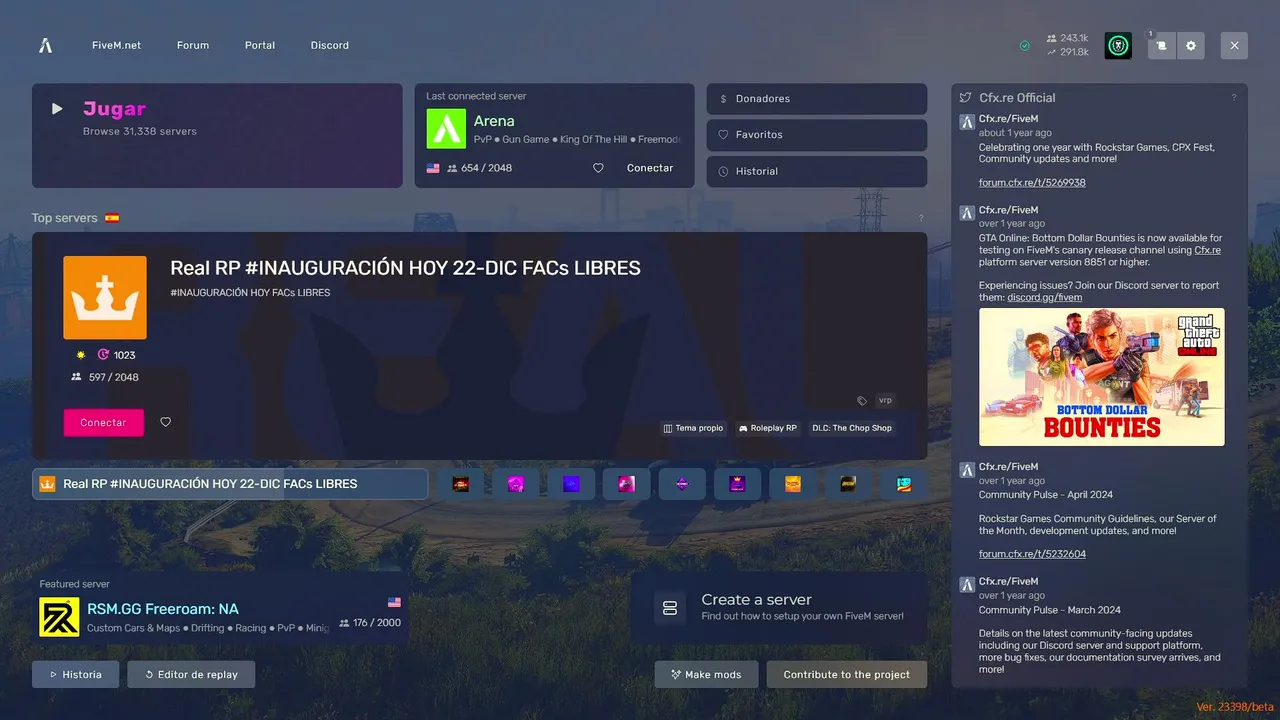Open discord.gg/fivem link
Image resolution: width=1280 pixels, height=720 pixels.
pyautogui.click(x=1044, y=297)
